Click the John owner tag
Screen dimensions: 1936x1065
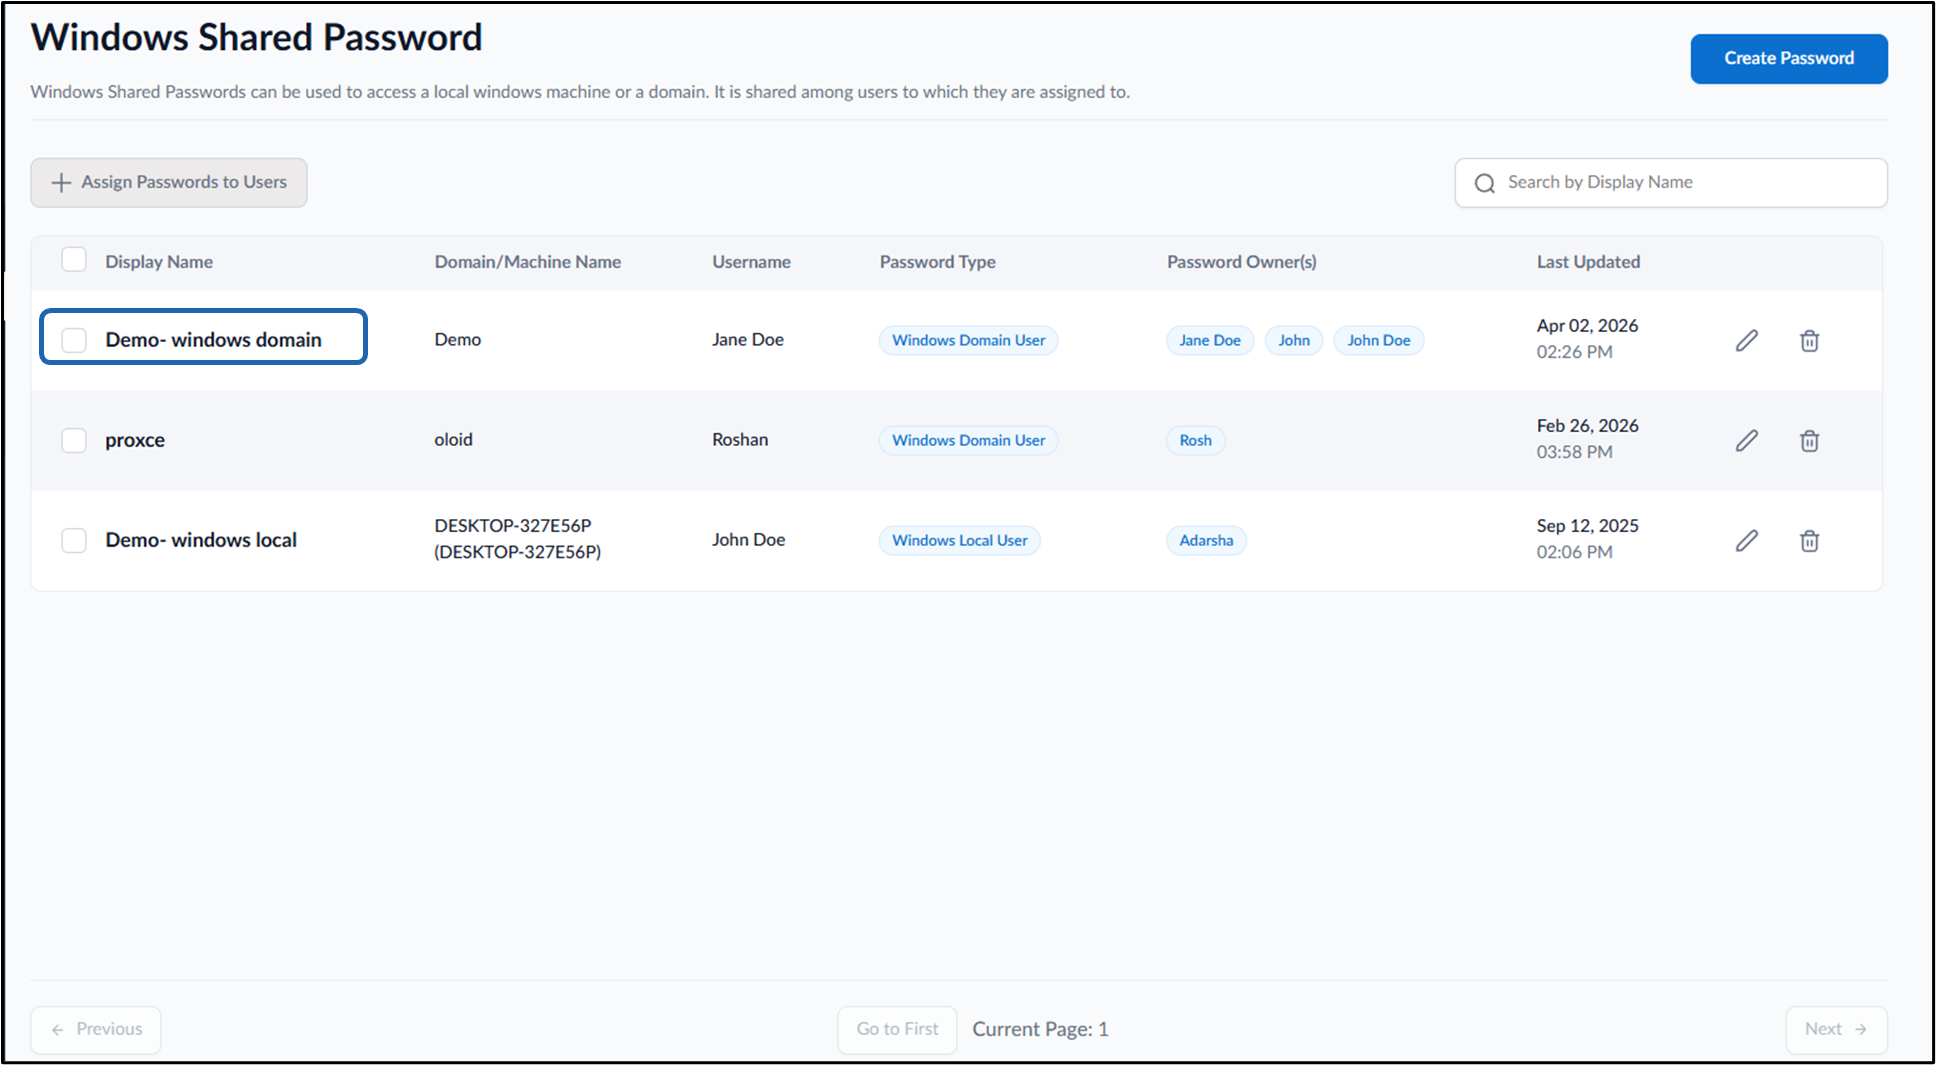point(1293,340)
